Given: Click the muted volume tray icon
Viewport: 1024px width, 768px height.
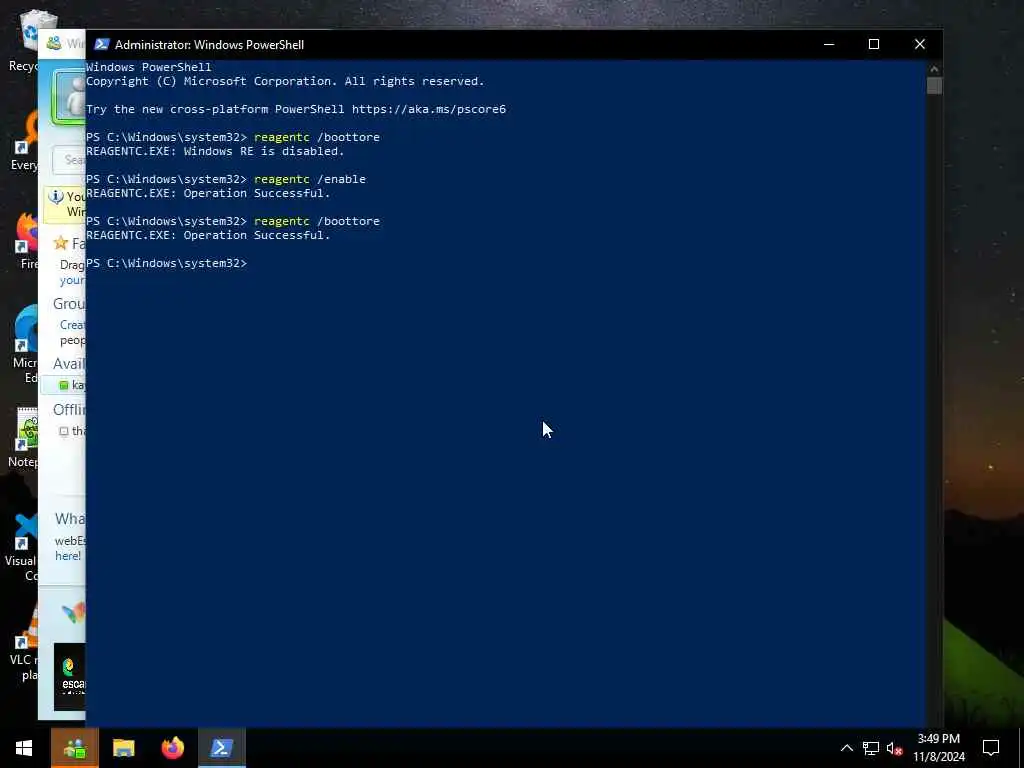Looking at the screenshot, I should point(895,748).
